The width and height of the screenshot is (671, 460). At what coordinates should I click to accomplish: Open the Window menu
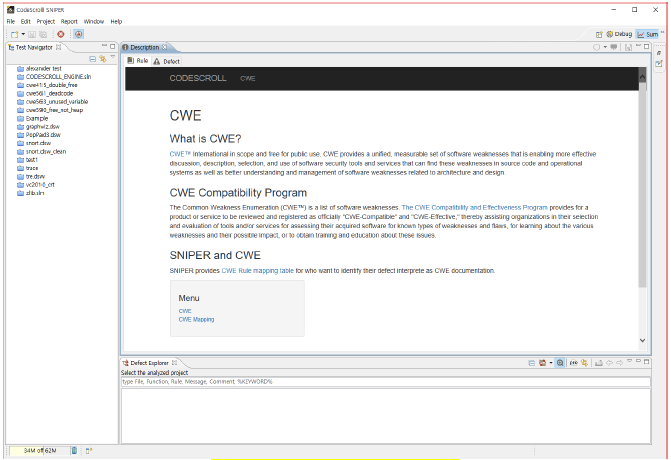[x=94, y=21]
